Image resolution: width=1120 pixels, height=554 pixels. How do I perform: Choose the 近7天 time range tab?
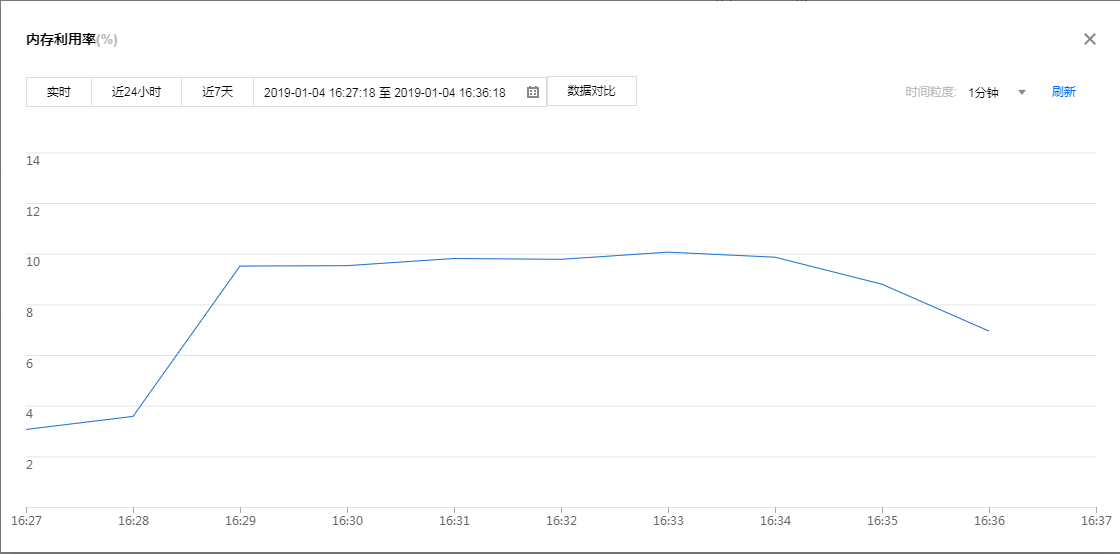(x=217, y=92)
